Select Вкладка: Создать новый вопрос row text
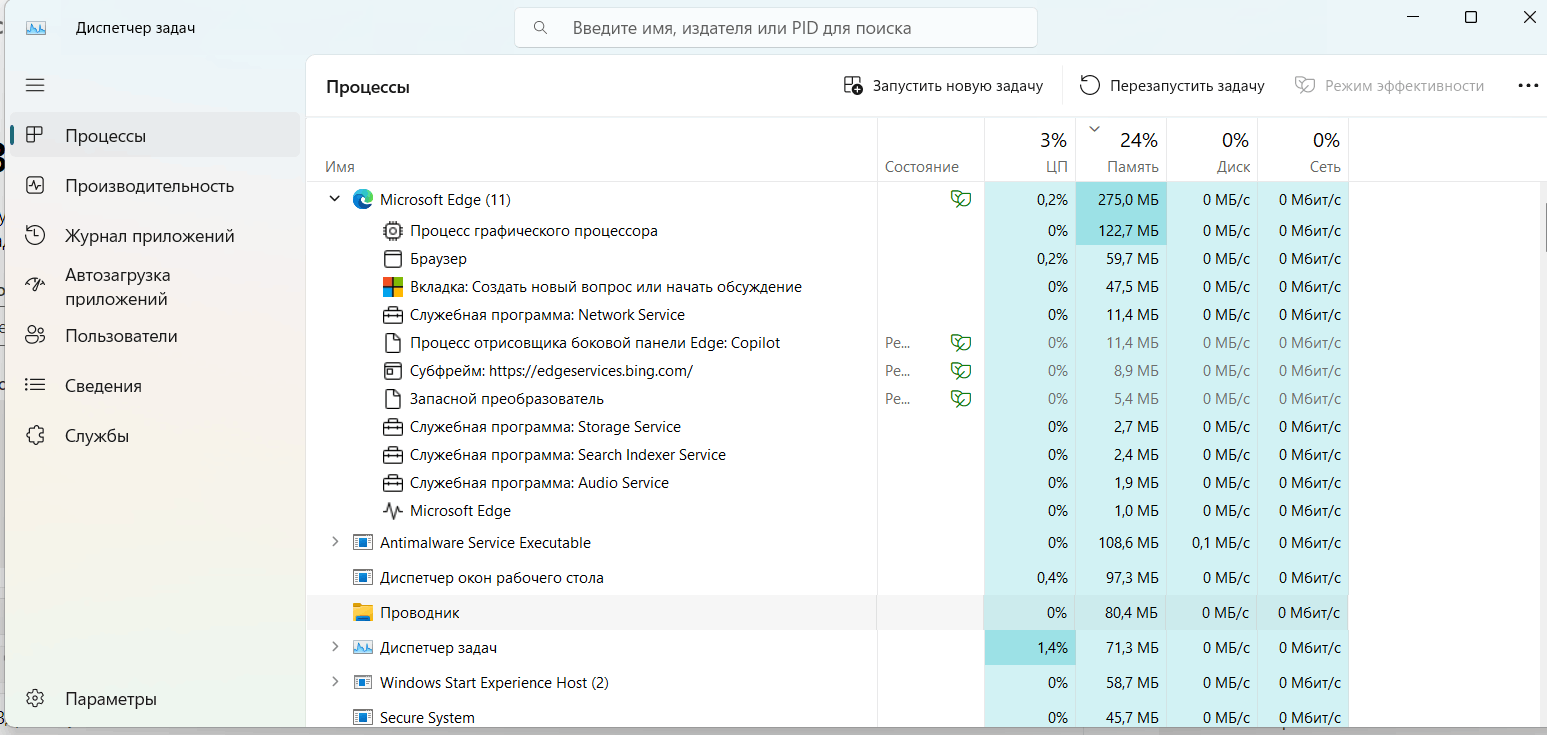 pos(606,287)
